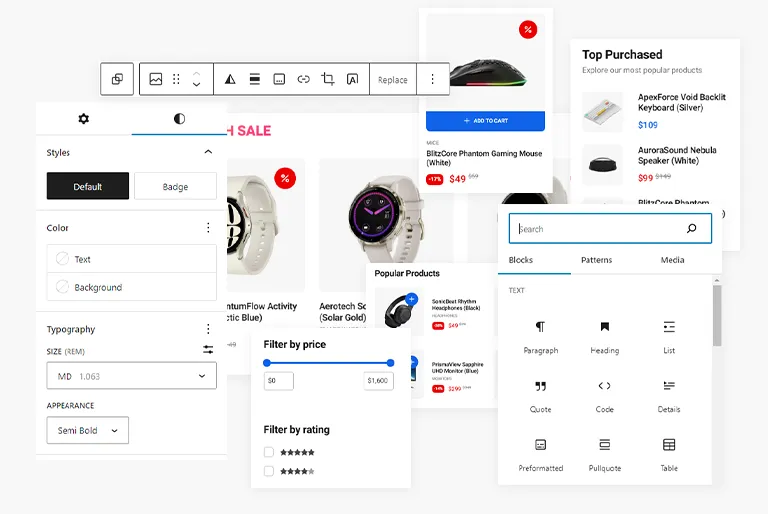Check the five-star rating filter checkbox
768x514 pixels.
(269, 452)
